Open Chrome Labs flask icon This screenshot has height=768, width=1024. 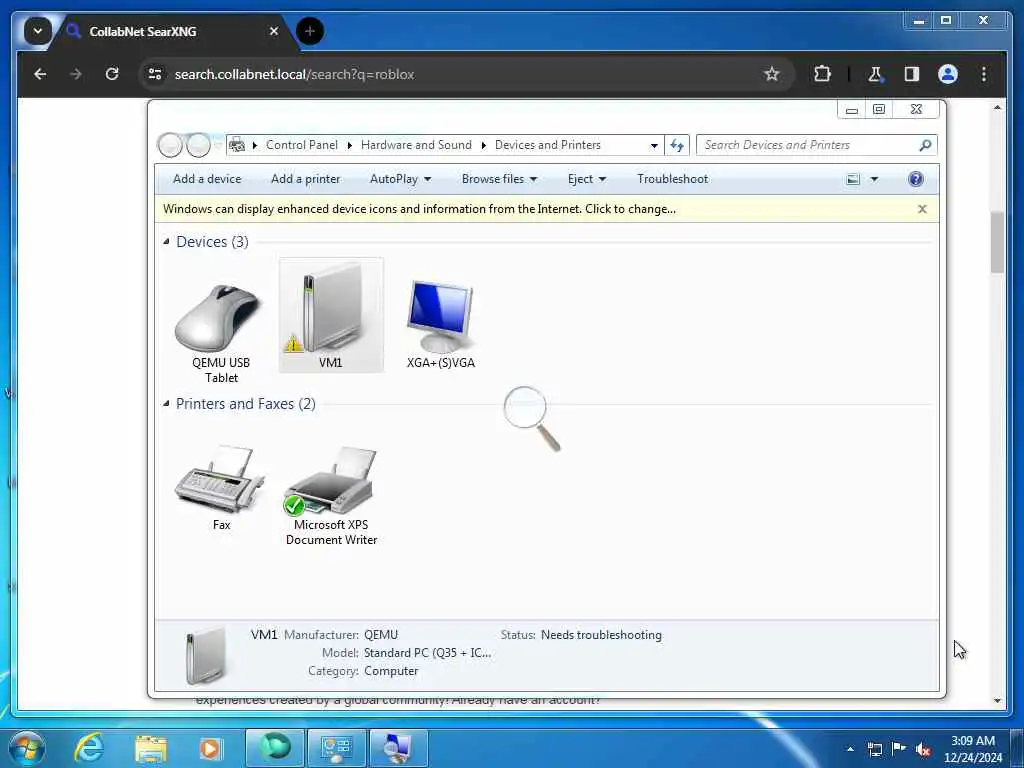875,74
